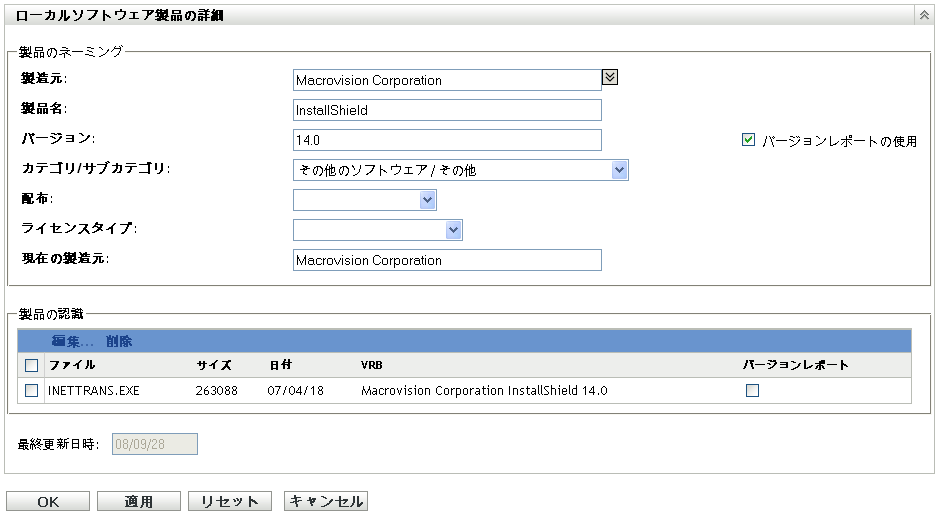The width and height of the screenshot is (943, 518).
Task: Collapse the ローカルソフトウェア製品の詳細 panel
Action: (923, 15)
